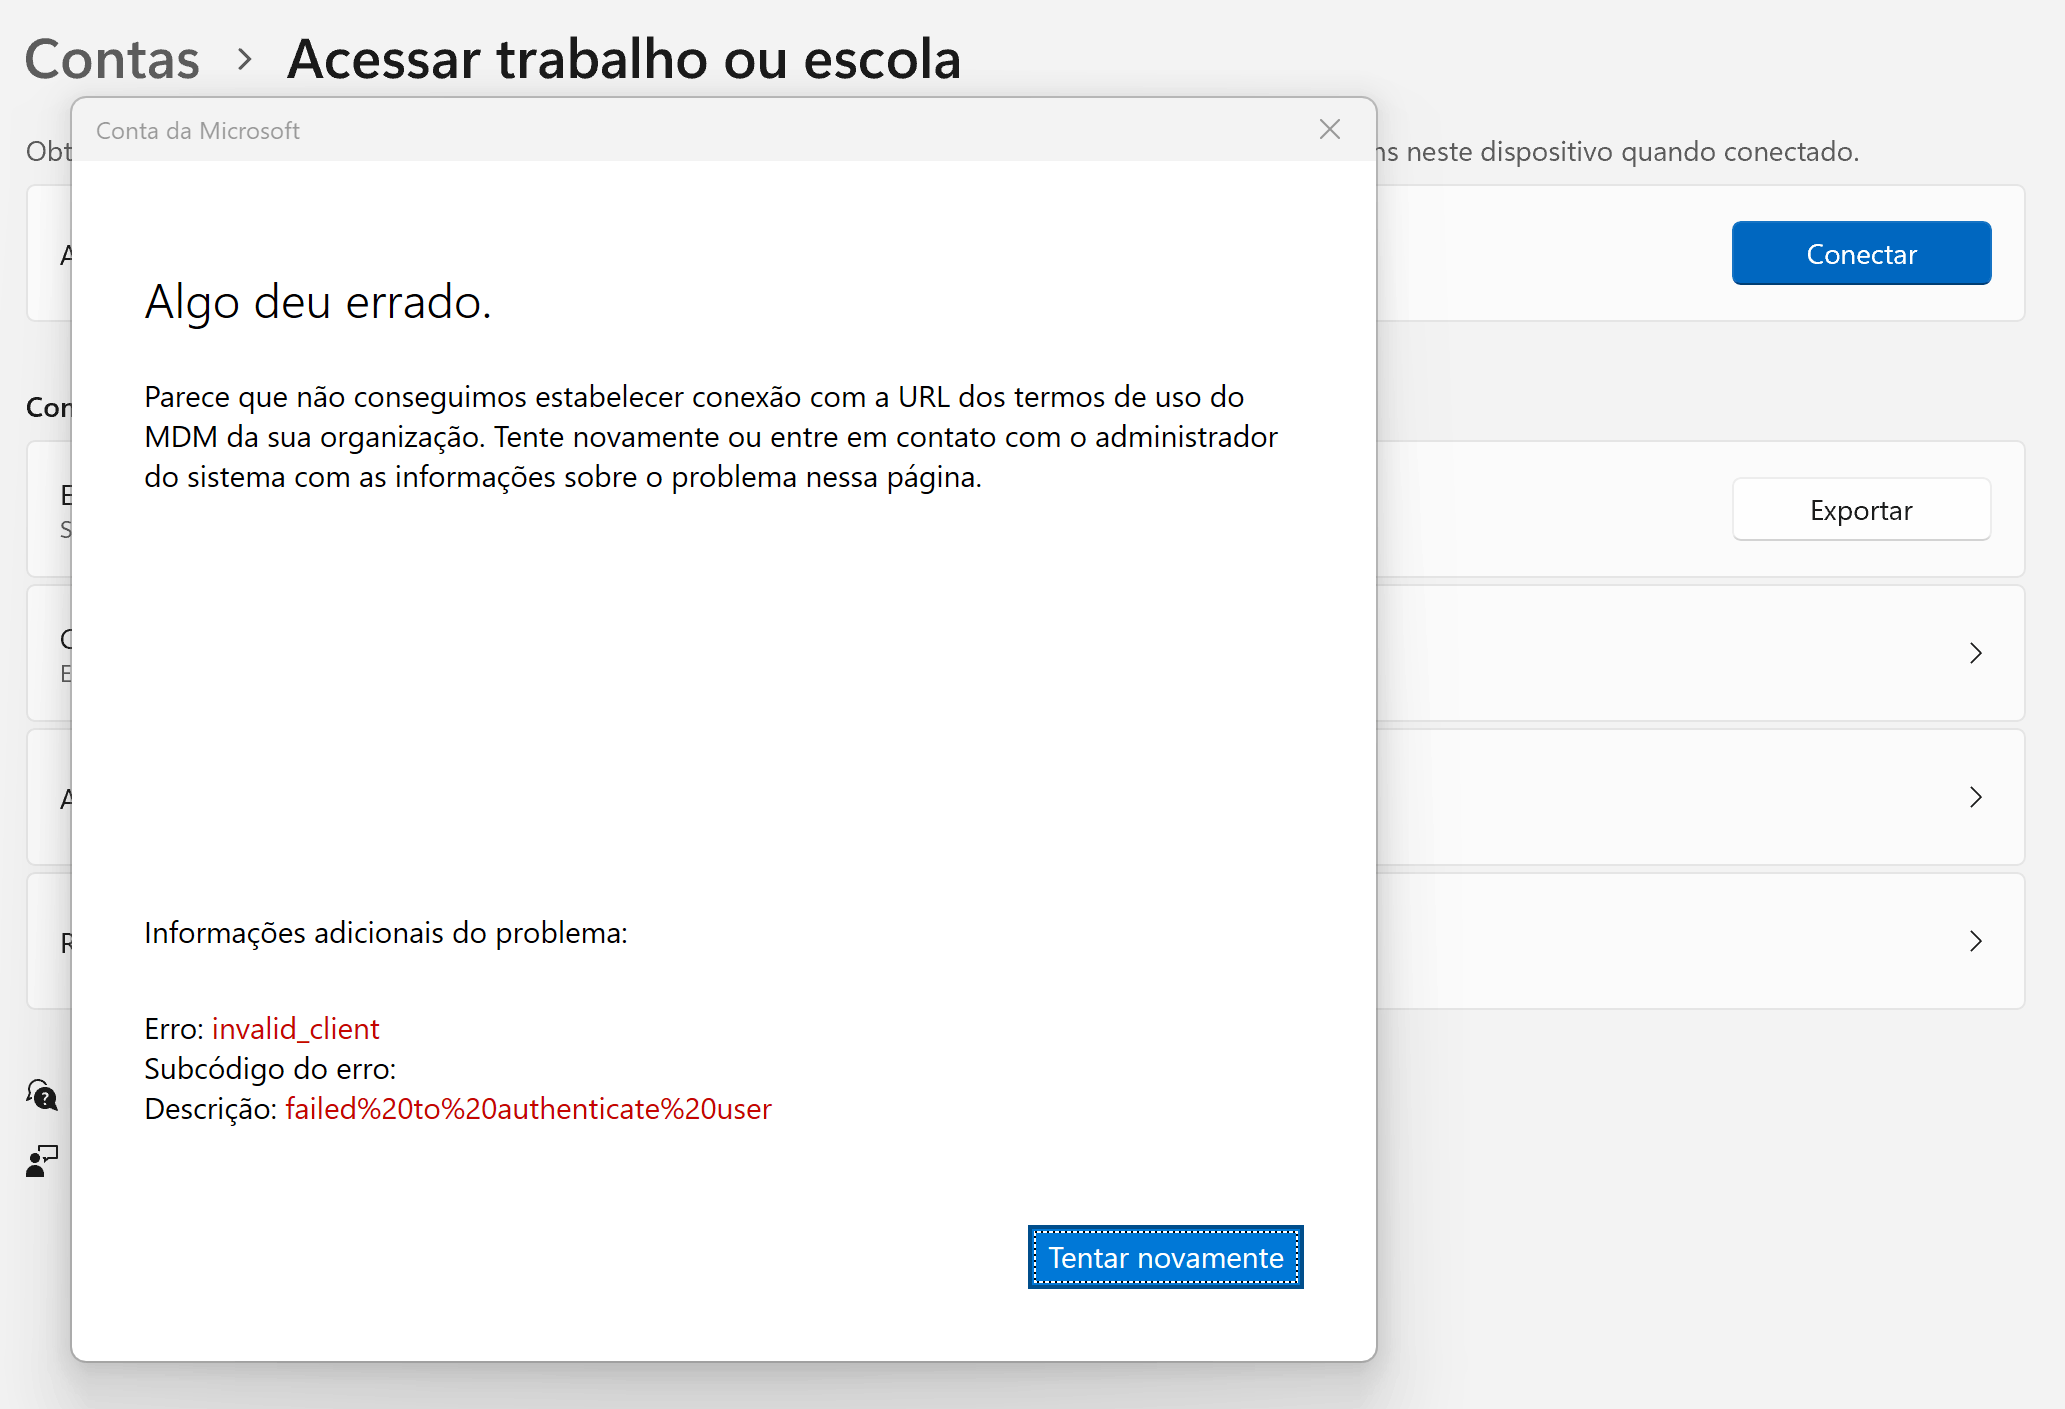Click the Informações adicionais do problema label
The image size is (2065, 1409).
385,933
